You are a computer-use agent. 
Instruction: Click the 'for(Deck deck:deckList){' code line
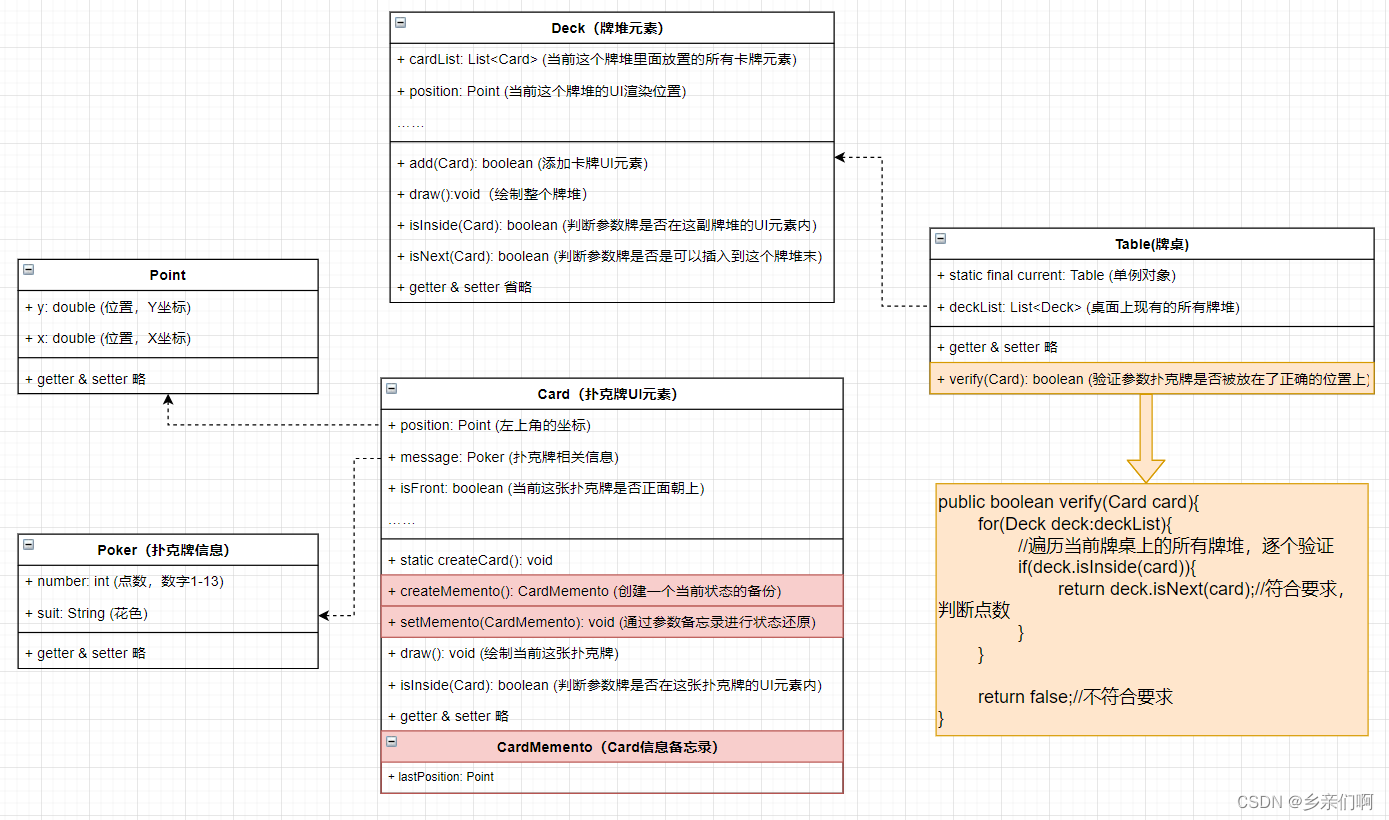tap(1074, 524)
